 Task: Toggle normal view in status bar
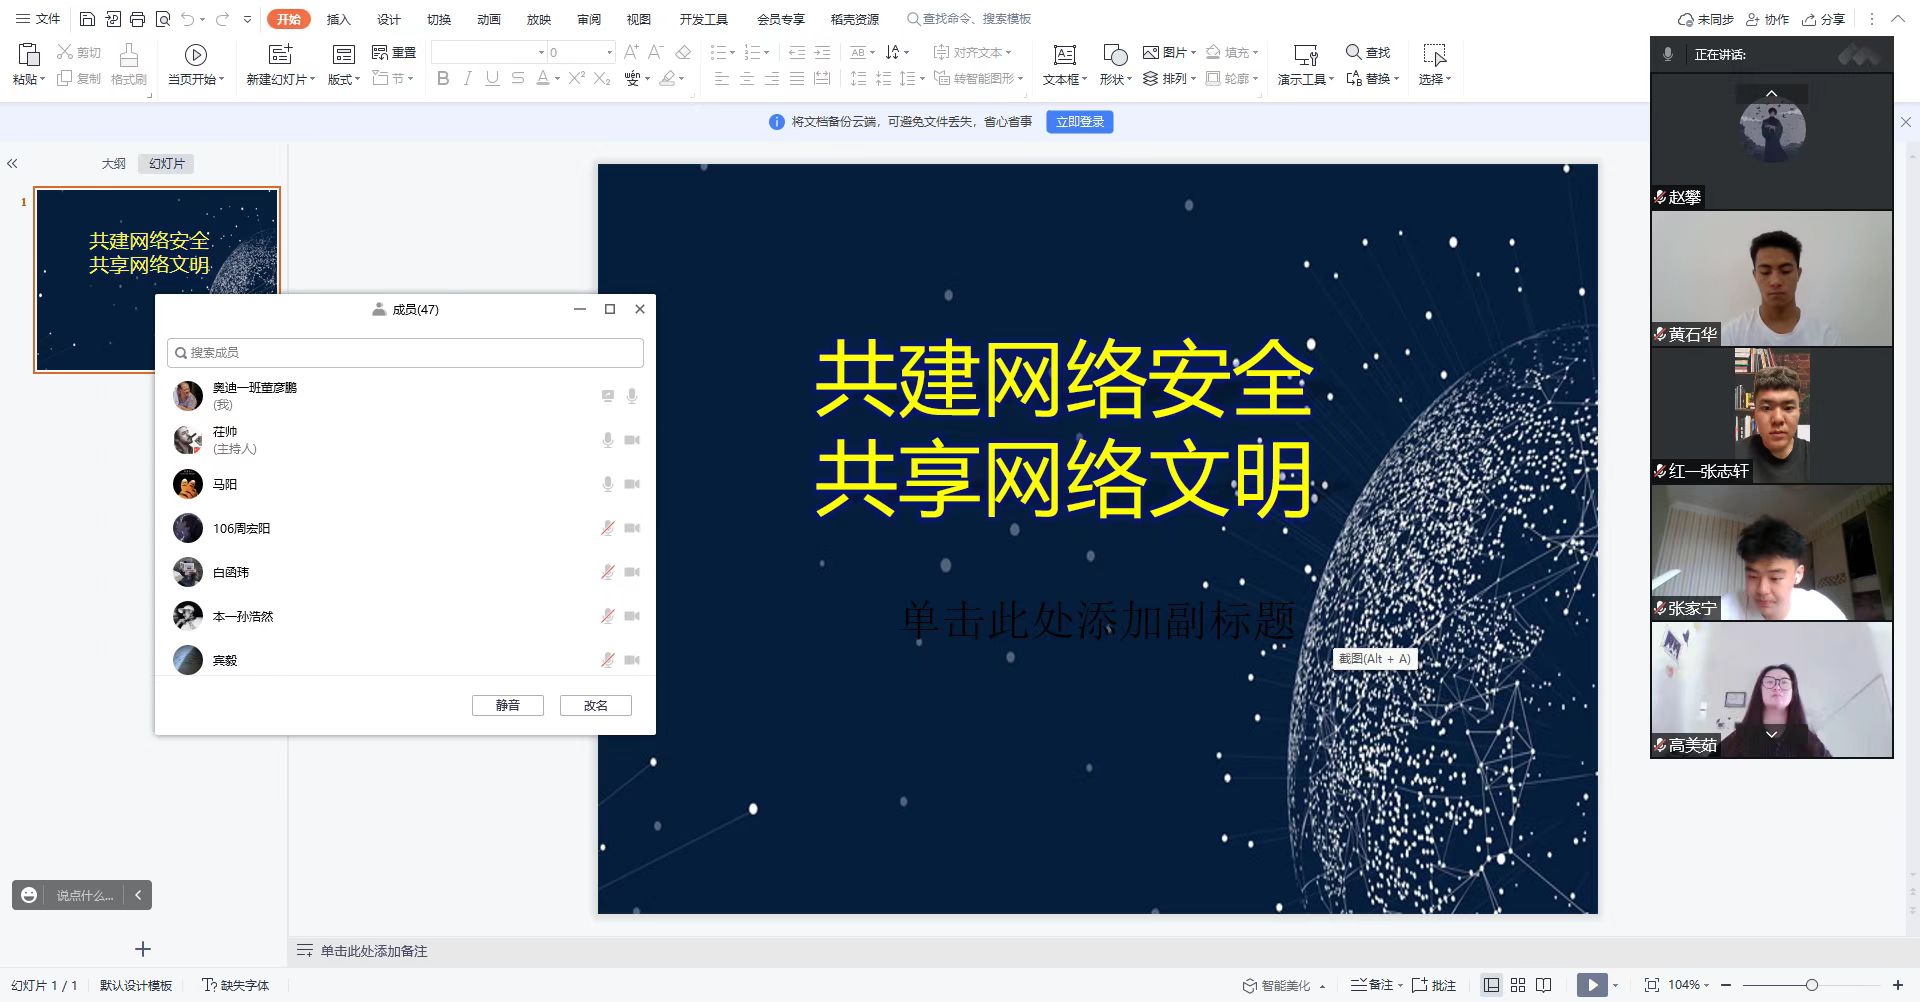click(1491, 985)
